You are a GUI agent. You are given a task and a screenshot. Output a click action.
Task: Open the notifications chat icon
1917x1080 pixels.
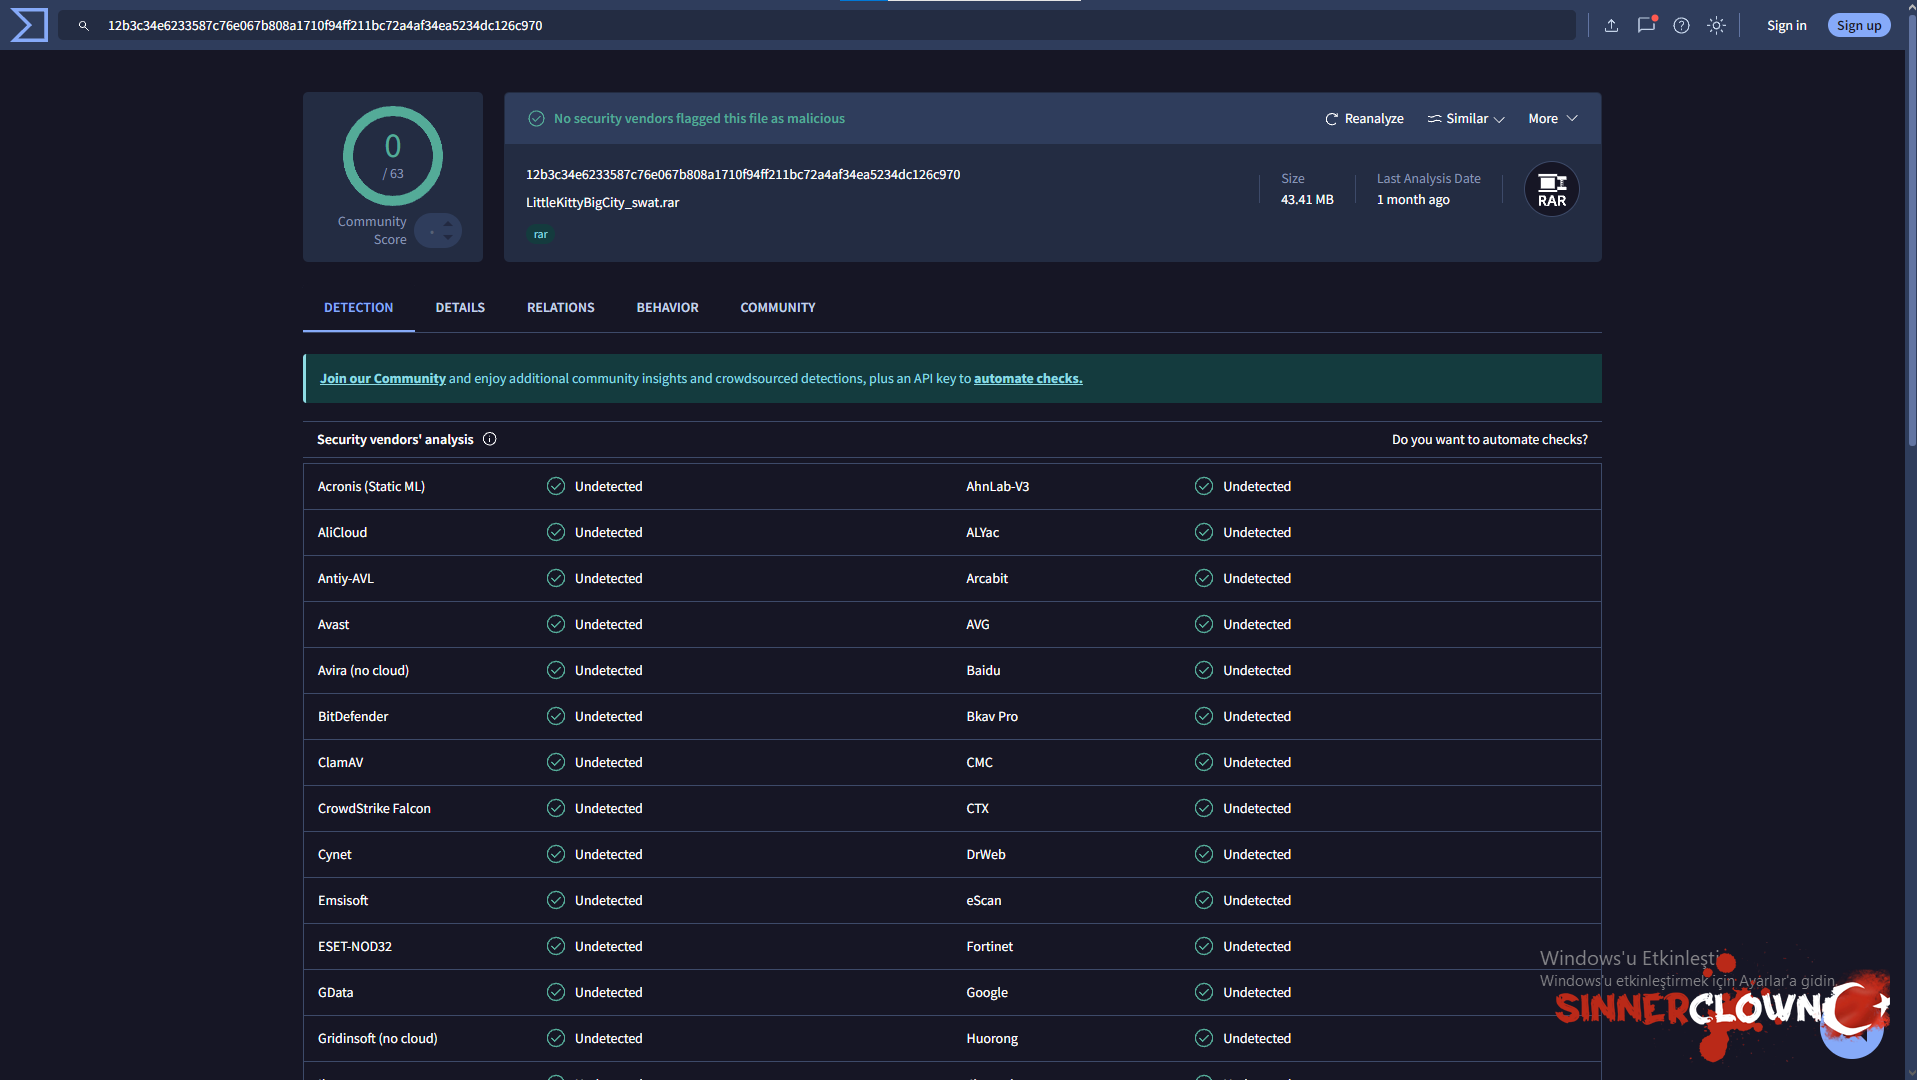(x=1646, y=25)
